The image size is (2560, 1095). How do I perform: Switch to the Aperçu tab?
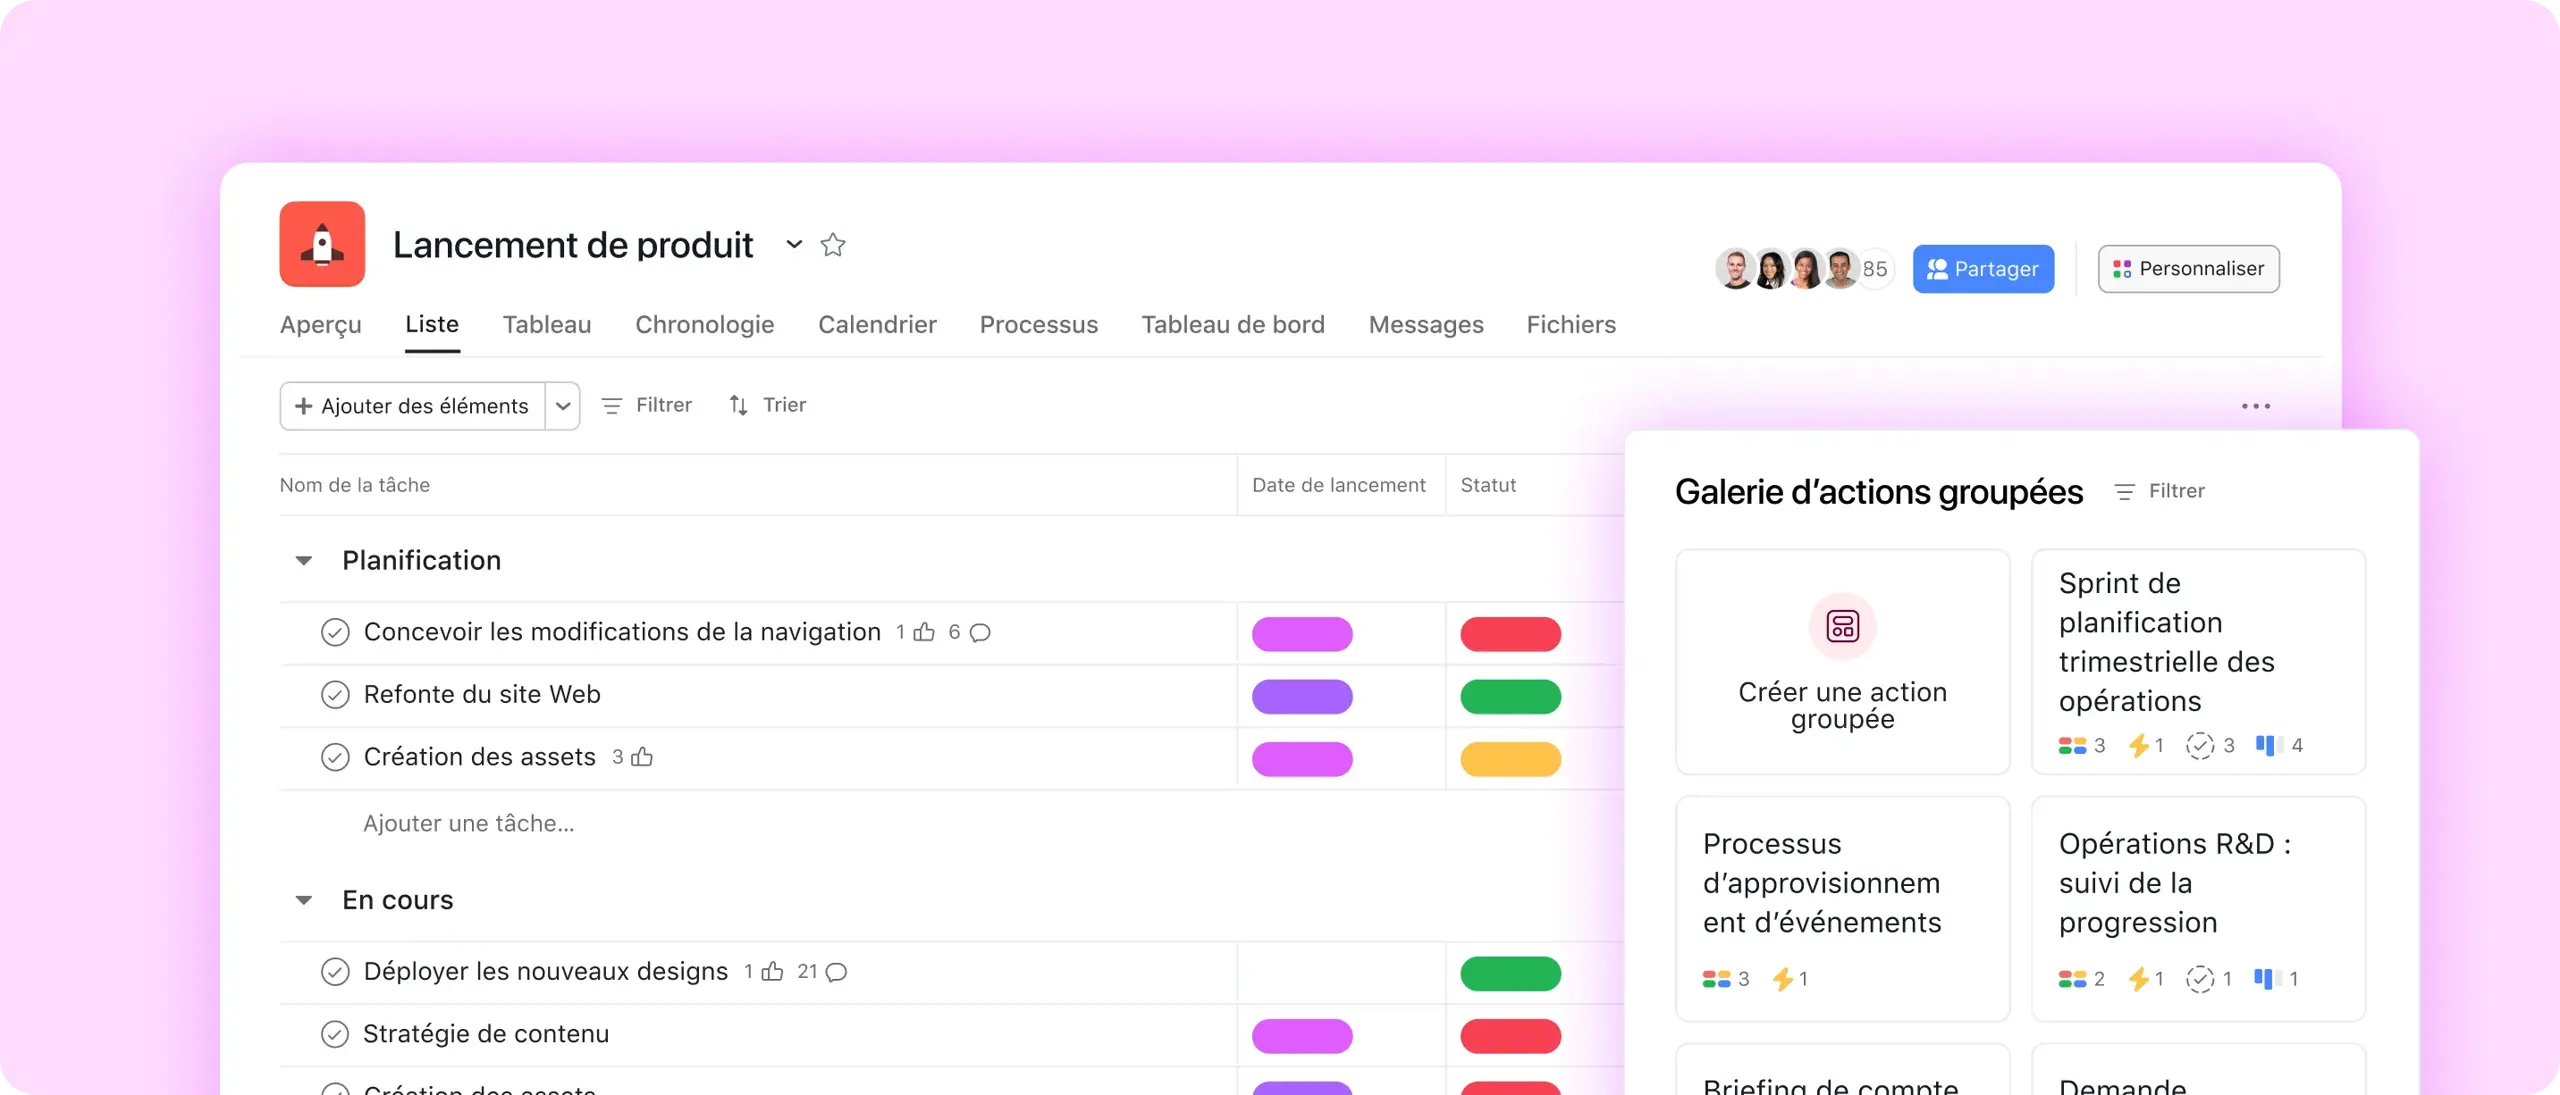[x=321, y=325]
